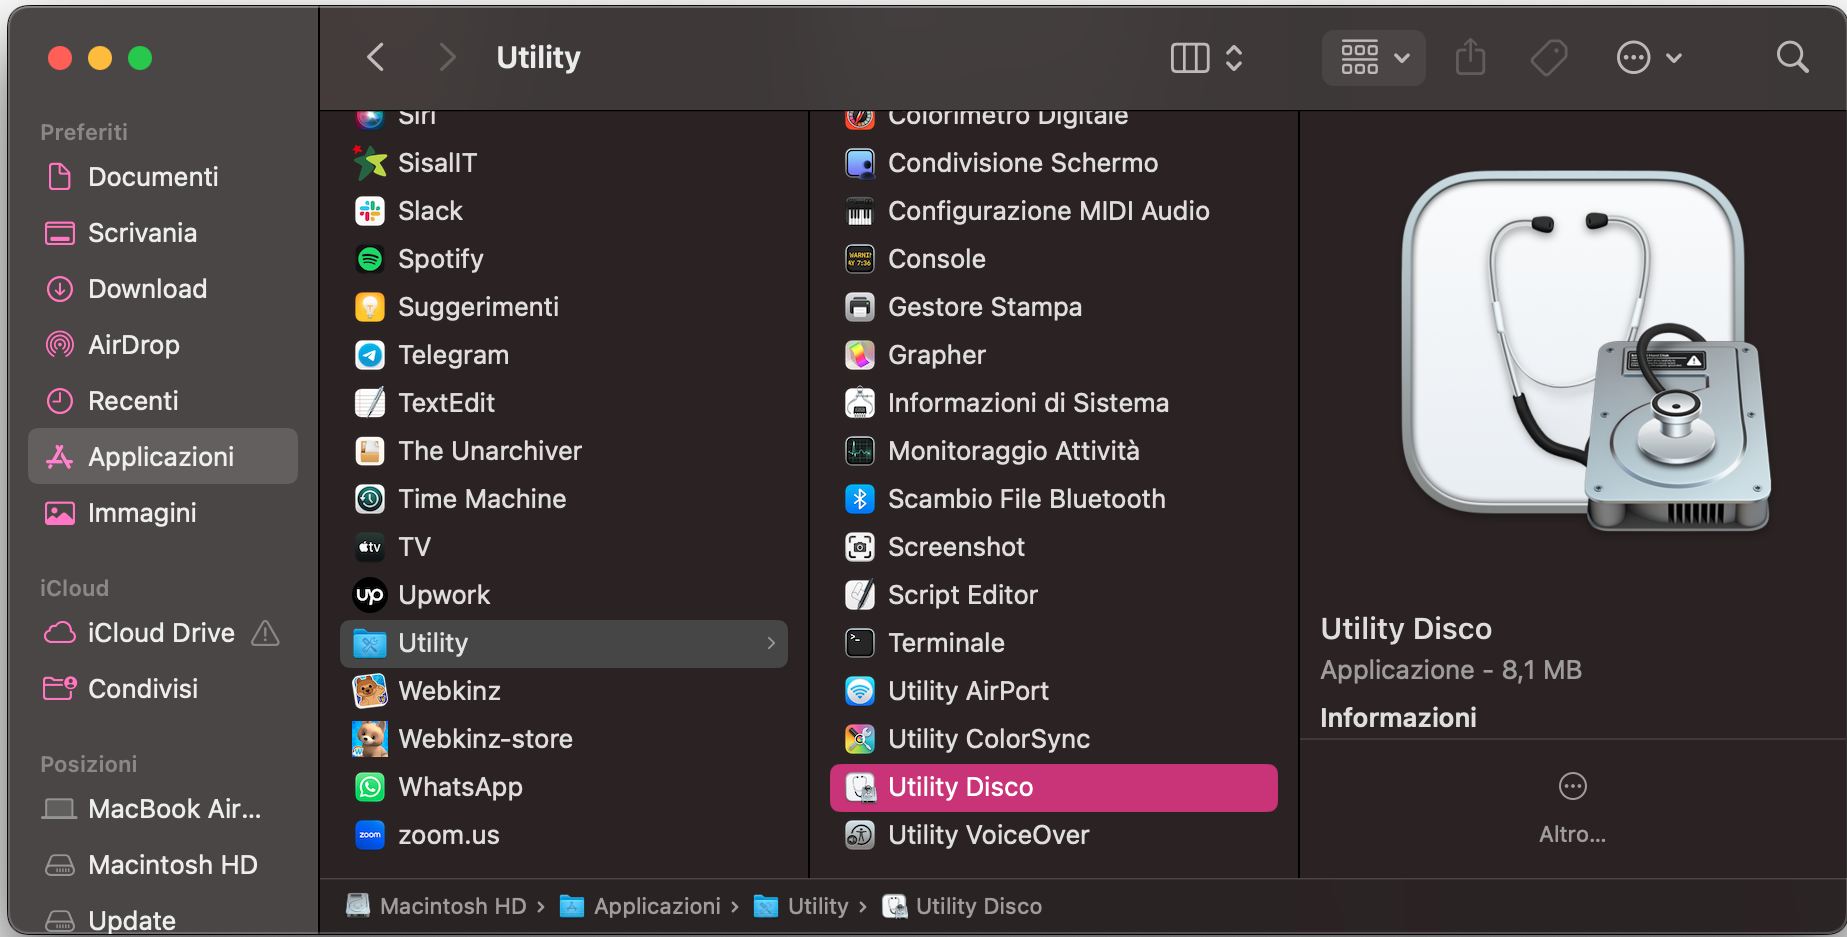Select The Unarchiver app icon
Image resolution: width=1847 pixels, height=937 pixels.
pyautogui.click(x=370, y=451)
